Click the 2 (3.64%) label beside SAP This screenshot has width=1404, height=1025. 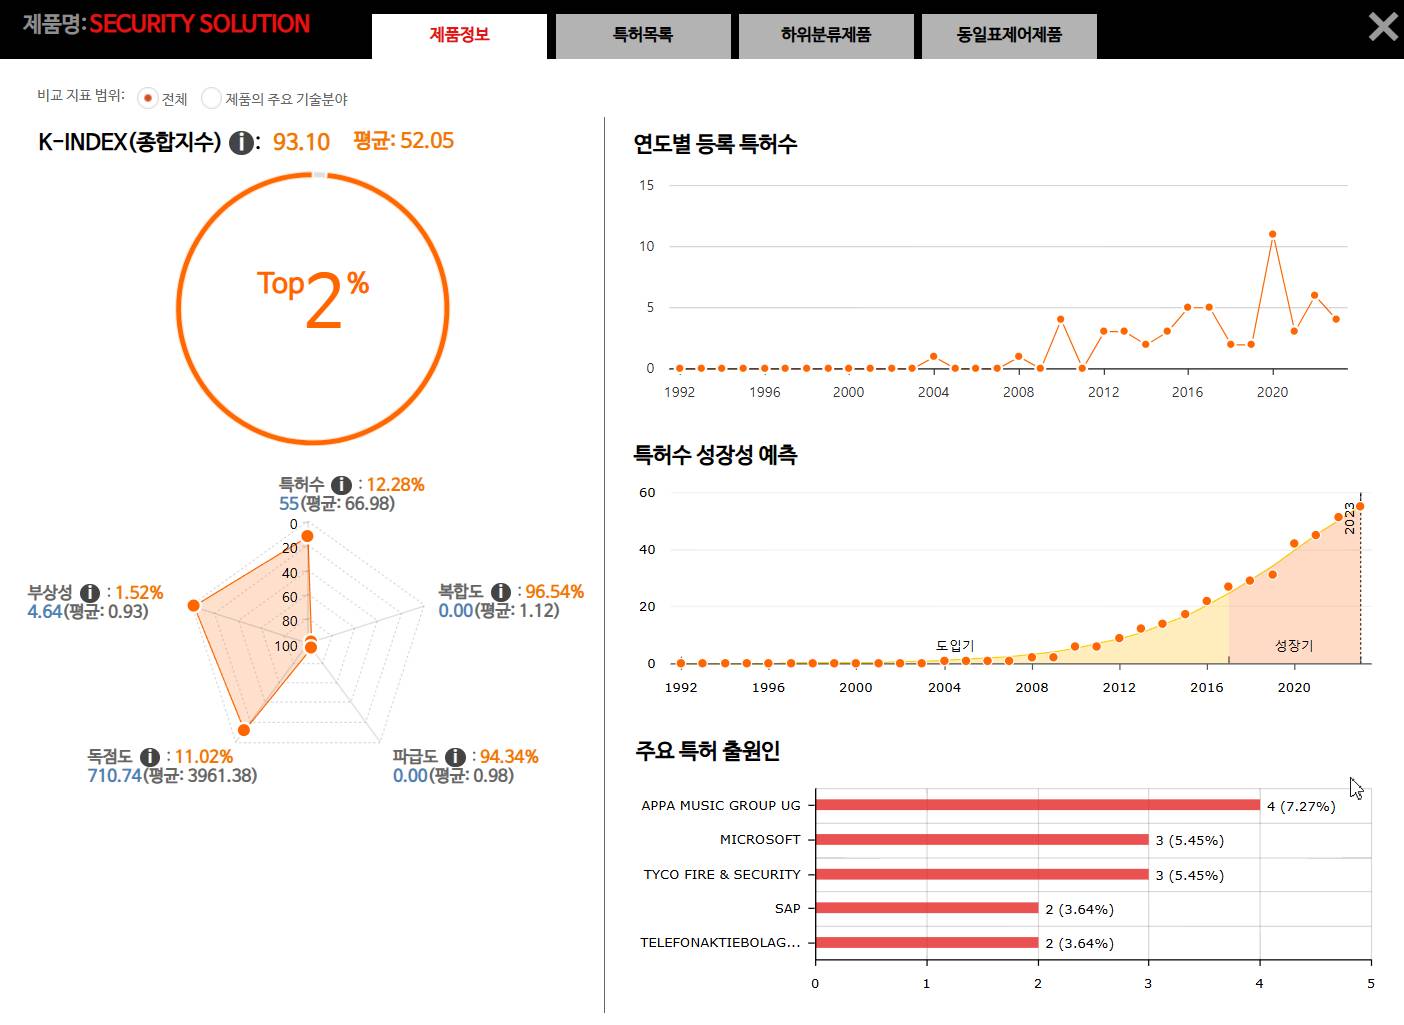point(1079,909)
